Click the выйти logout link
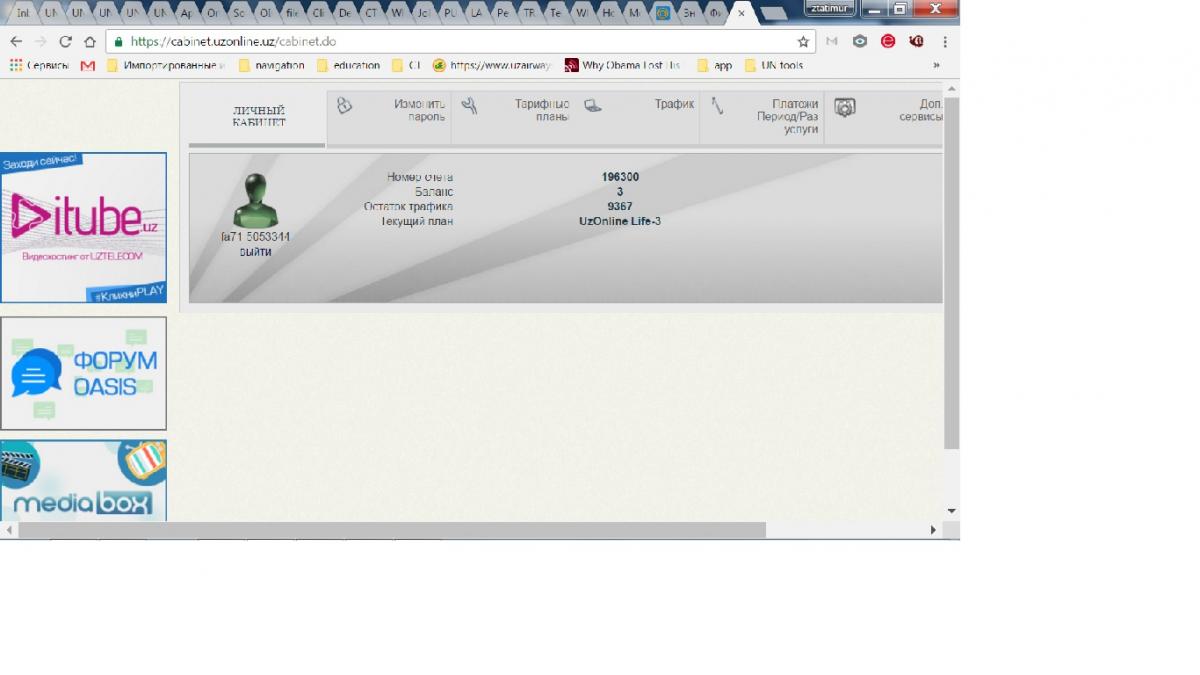1200x675 pixels. tap(255, 252)
